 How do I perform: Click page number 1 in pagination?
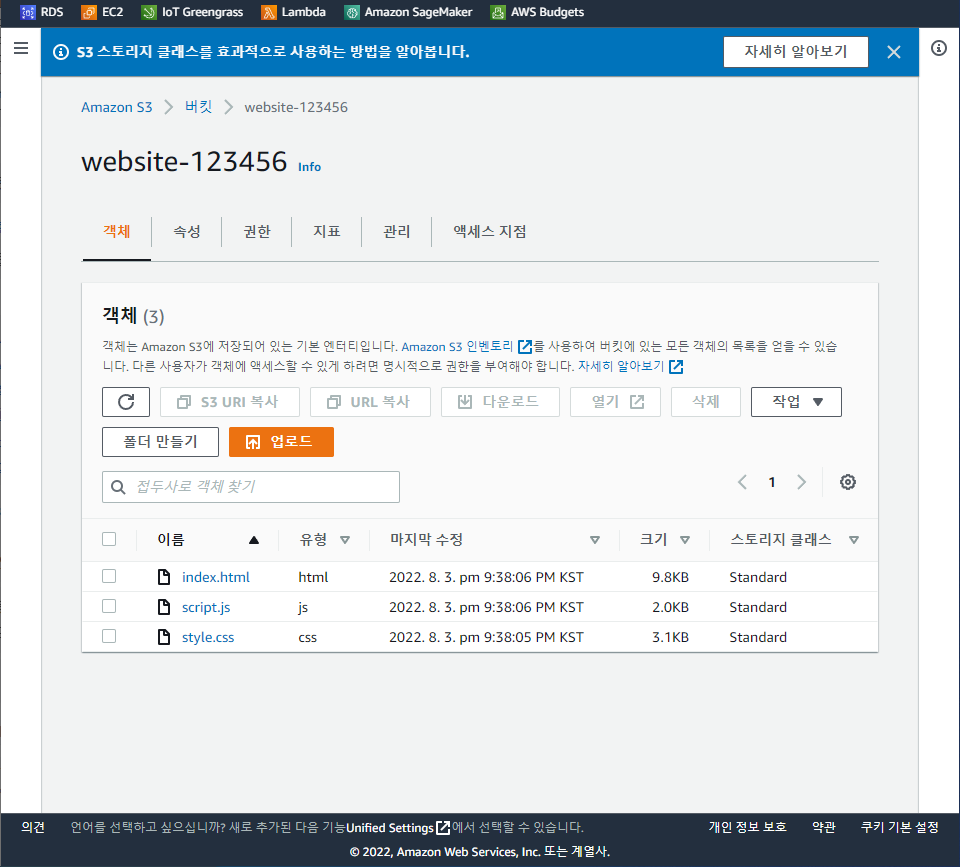pos(772,482)
